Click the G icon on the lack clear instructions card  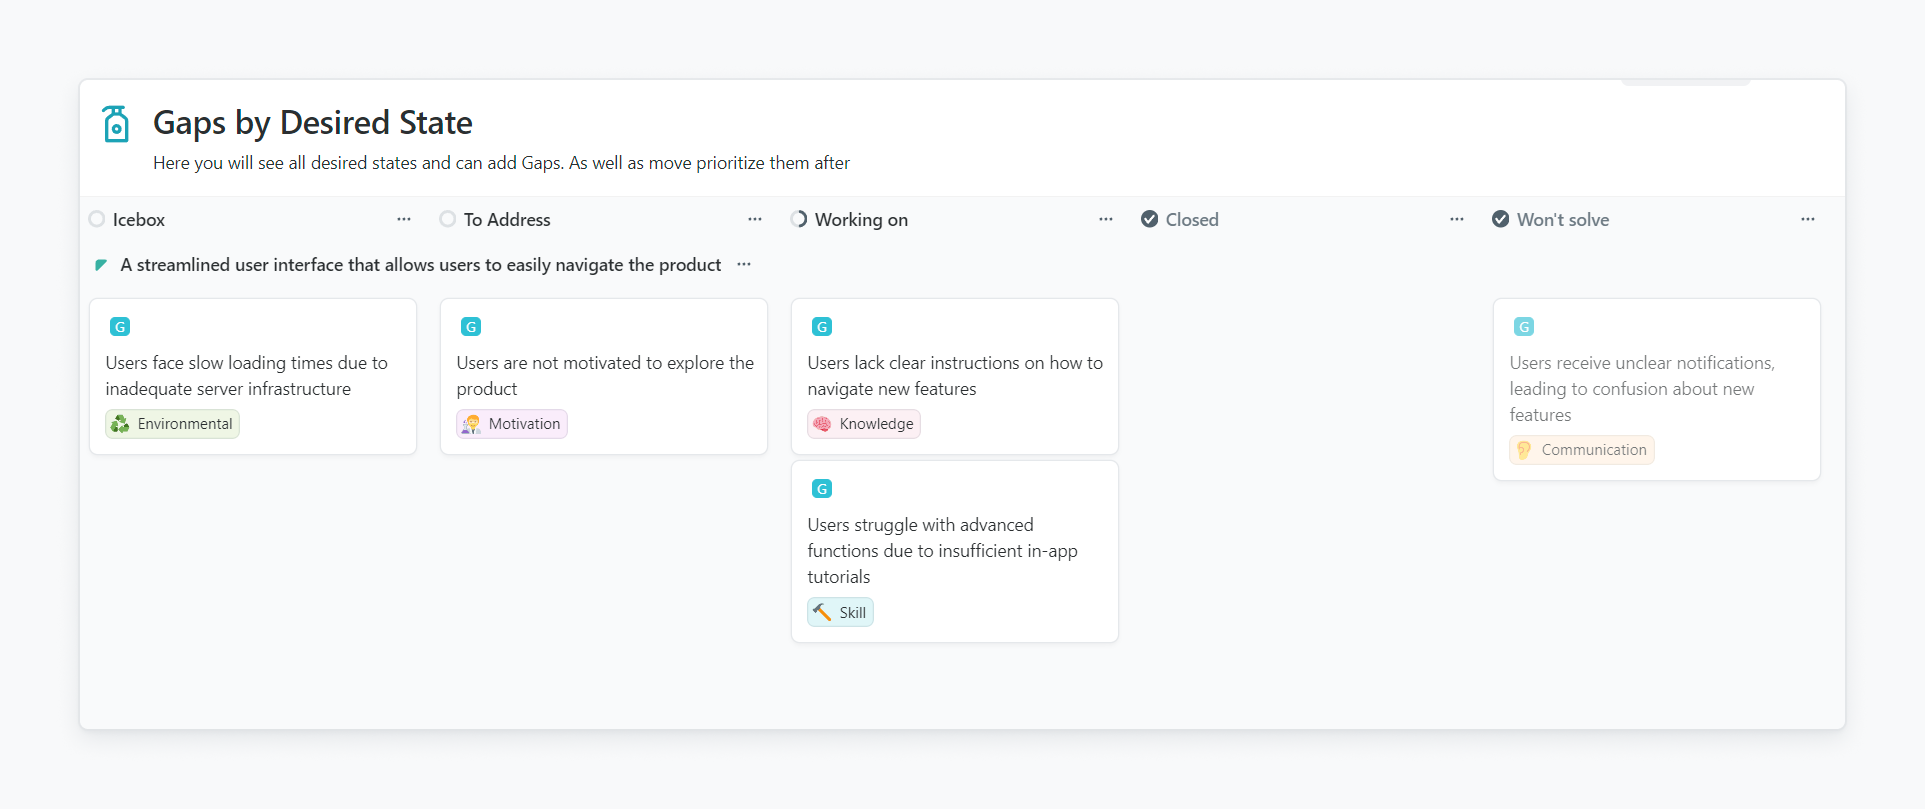[822, 327]
